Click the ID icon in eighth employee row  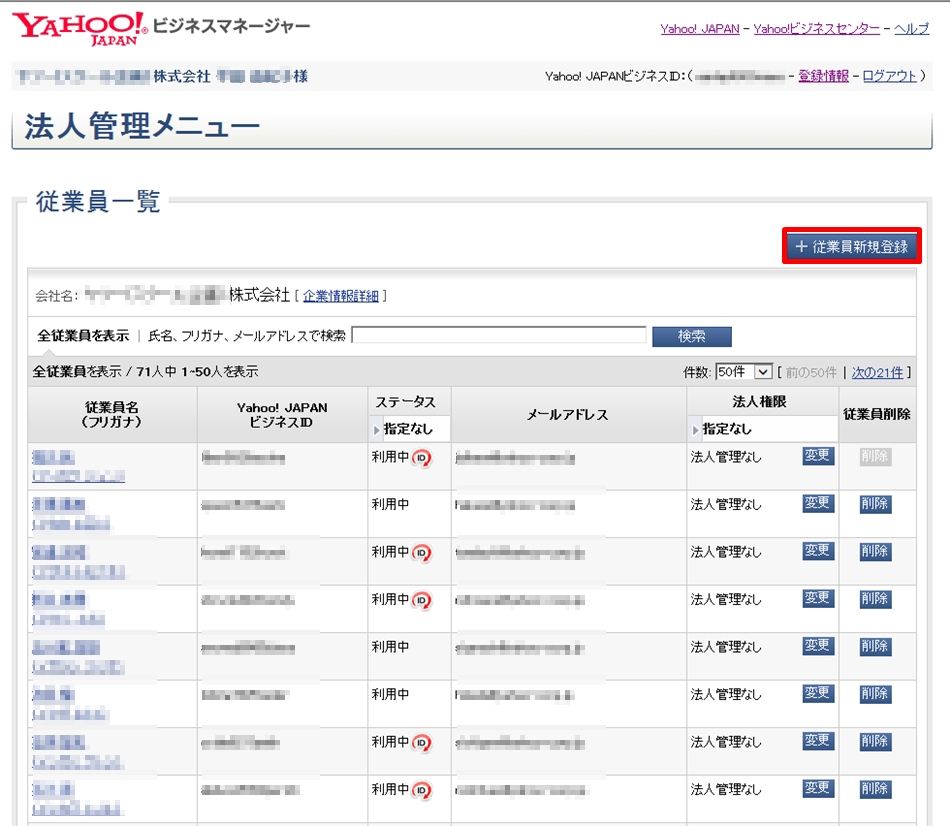click(x=422, y=791)
